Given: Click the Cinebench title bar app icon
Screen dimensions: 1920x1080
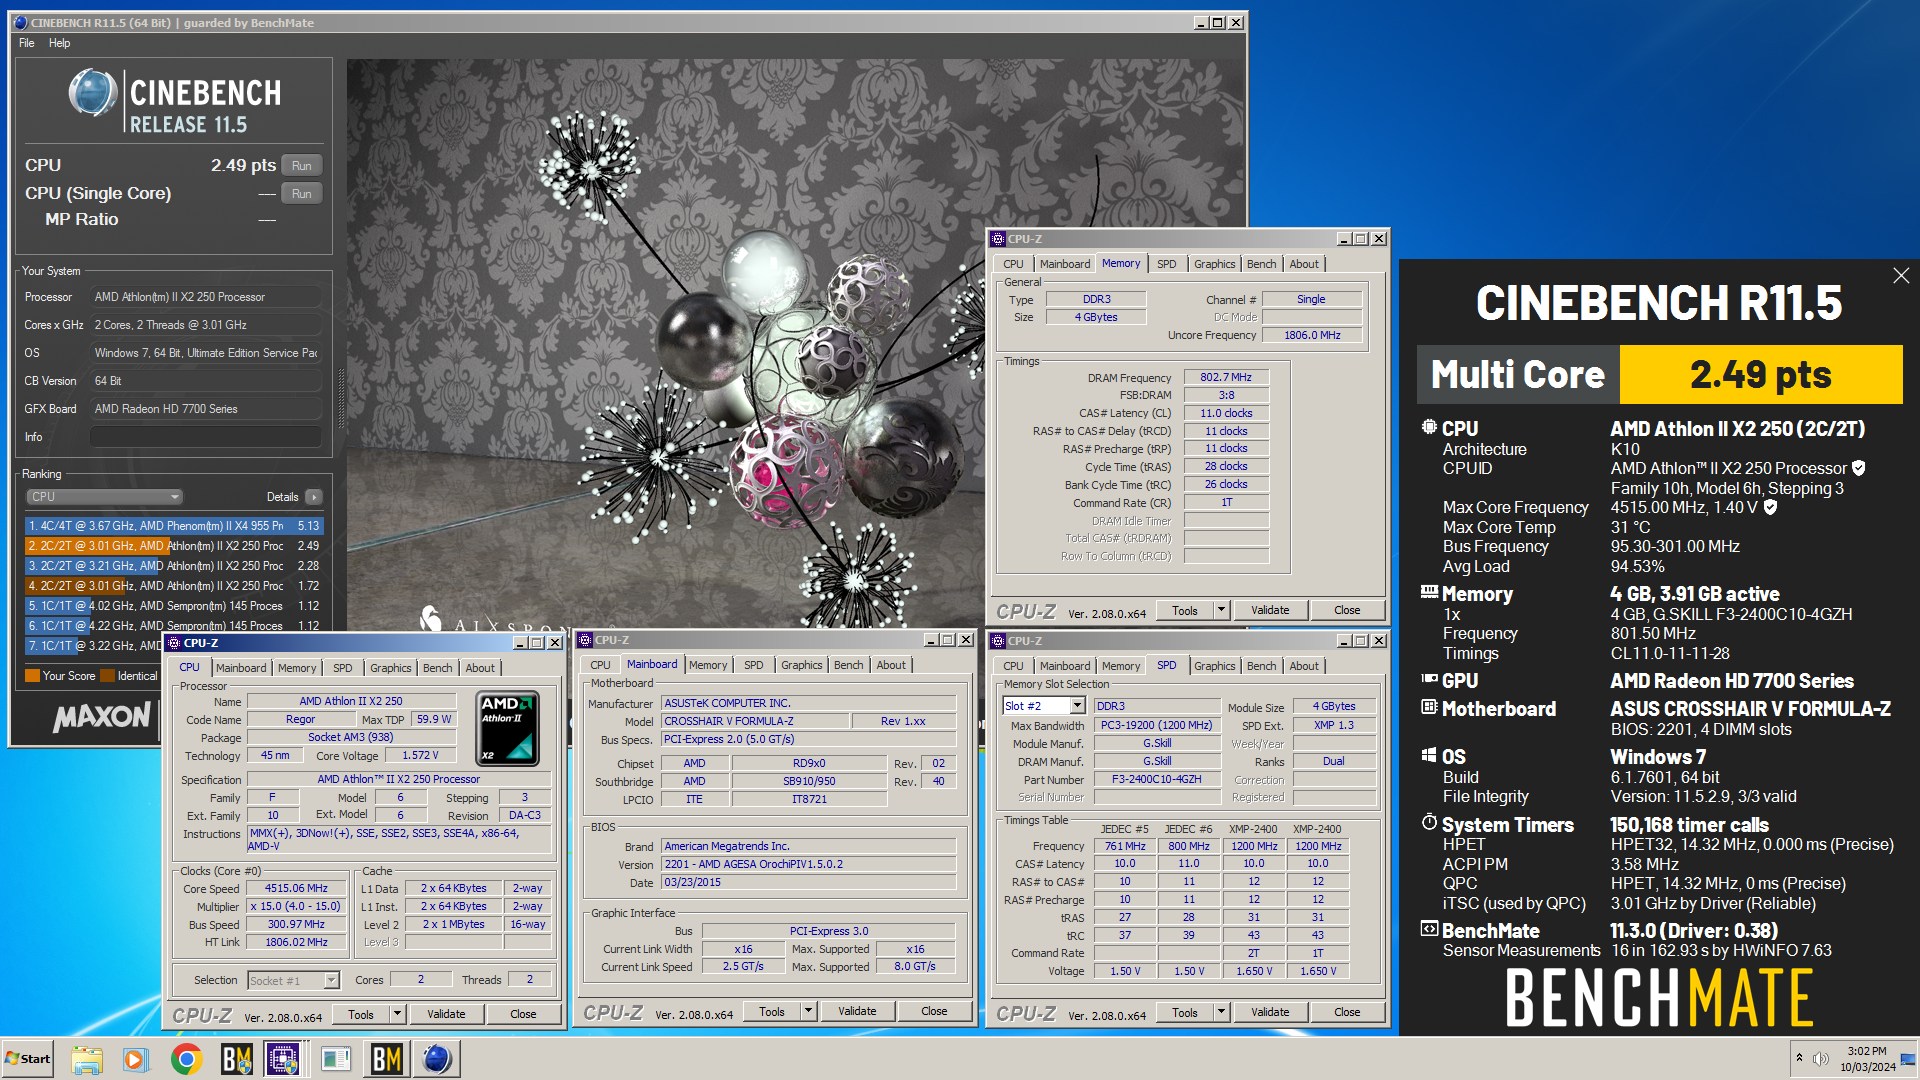Looking at the screenshot, I should tap(20, 22).
